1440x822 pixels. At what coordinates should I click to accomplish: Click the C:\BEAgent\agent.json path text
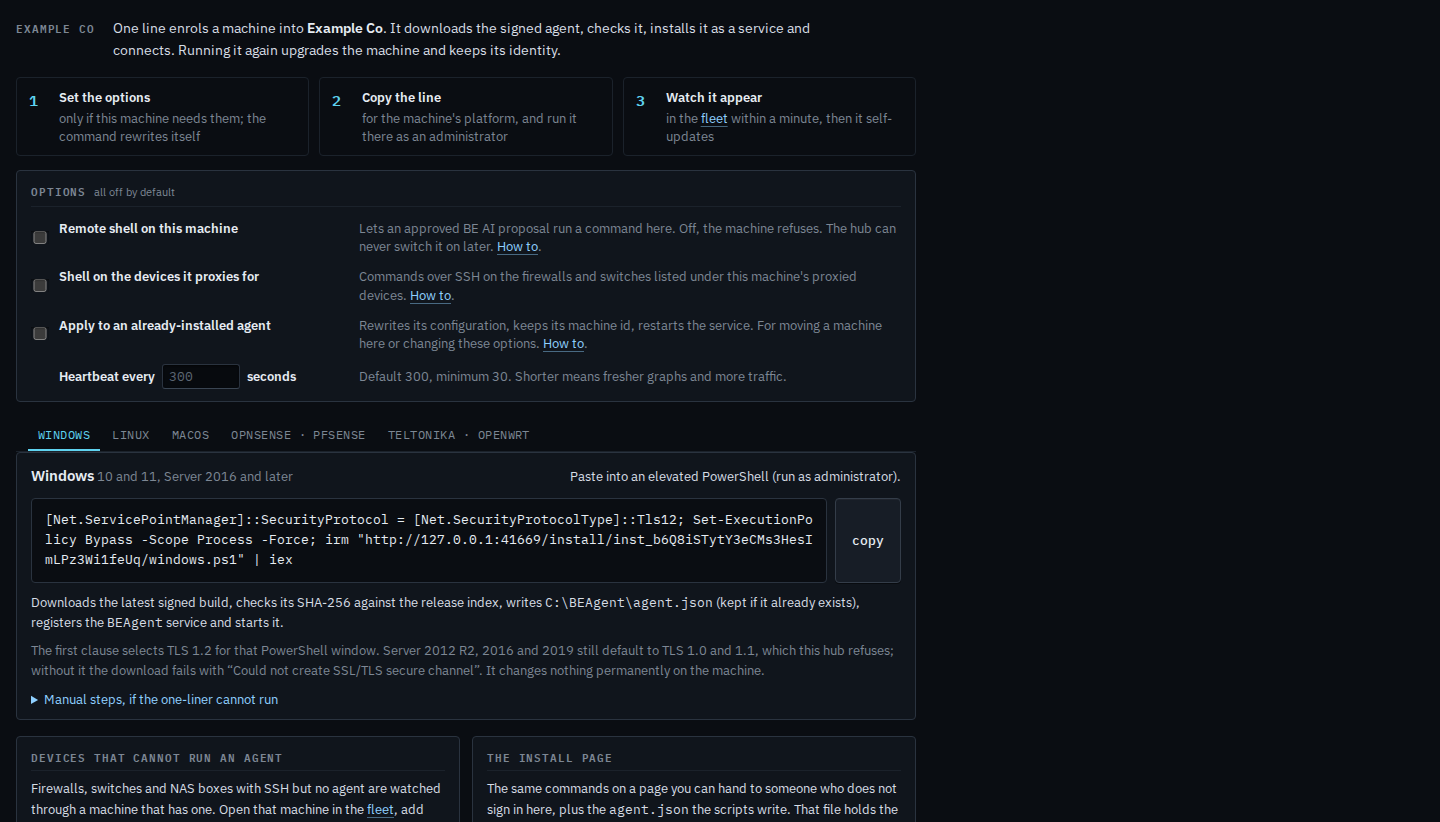(629, 603)
